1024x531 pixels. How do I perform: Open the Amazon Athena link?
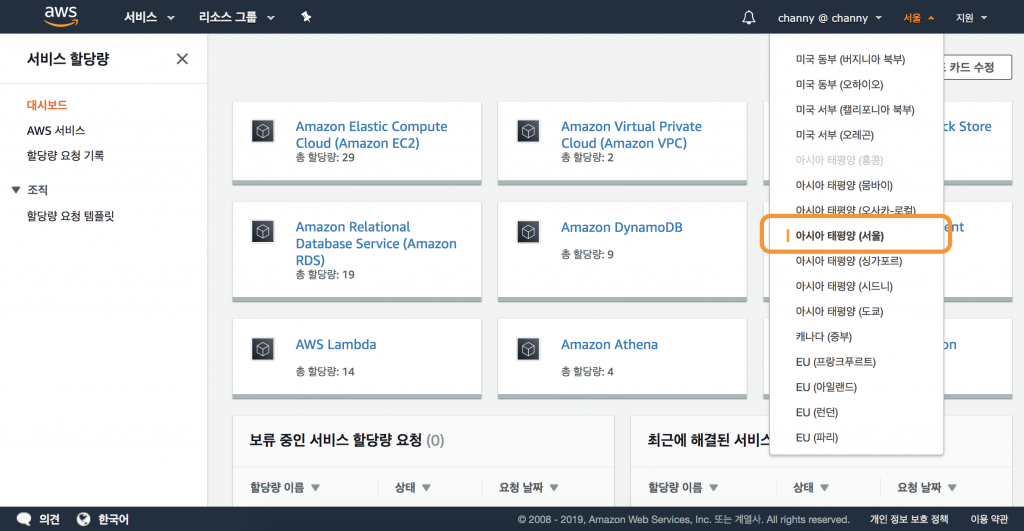[609, 344]
